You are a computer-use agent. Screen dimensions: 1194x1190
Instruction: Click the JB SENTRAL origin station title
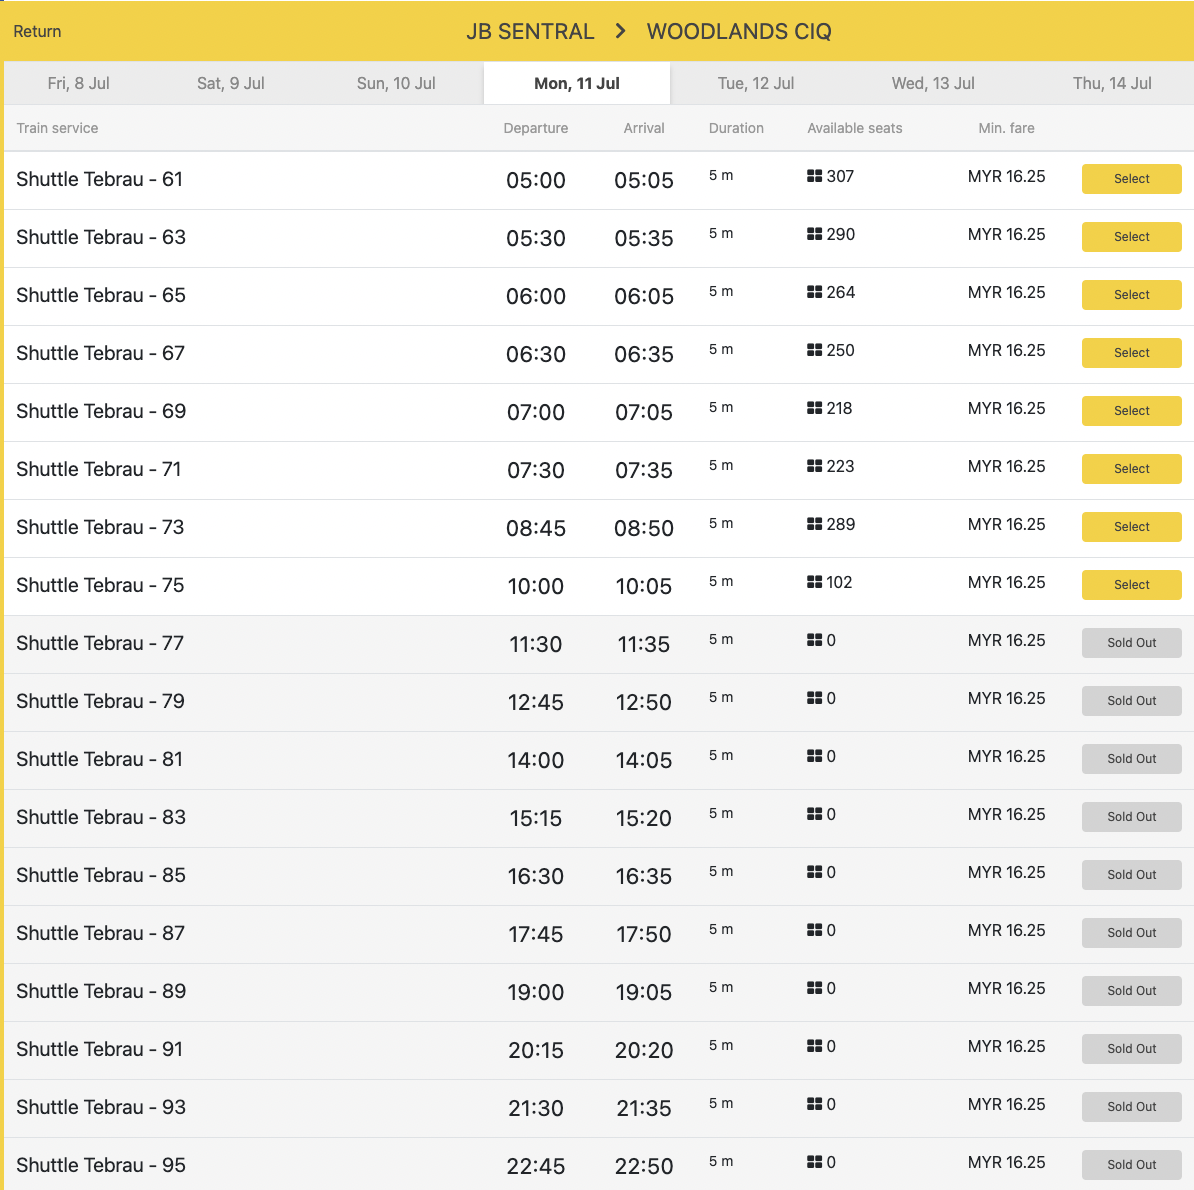[x=530, y=31]
